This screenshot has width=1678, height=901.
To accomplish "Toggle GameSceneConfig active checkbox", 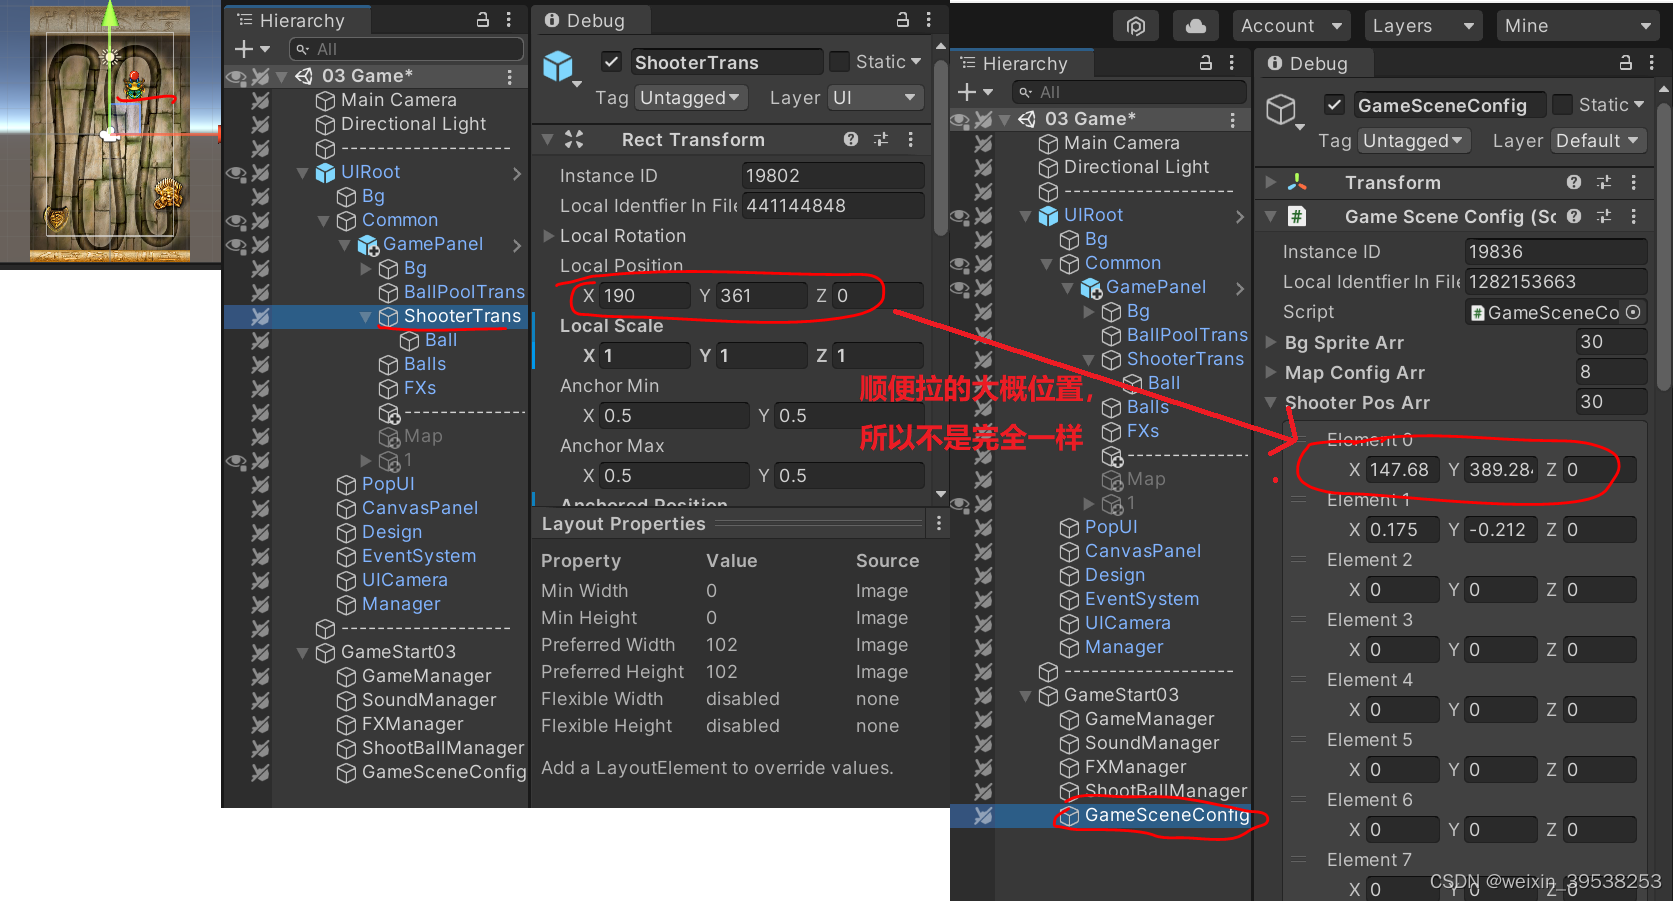I will (x=1334, y=105).
